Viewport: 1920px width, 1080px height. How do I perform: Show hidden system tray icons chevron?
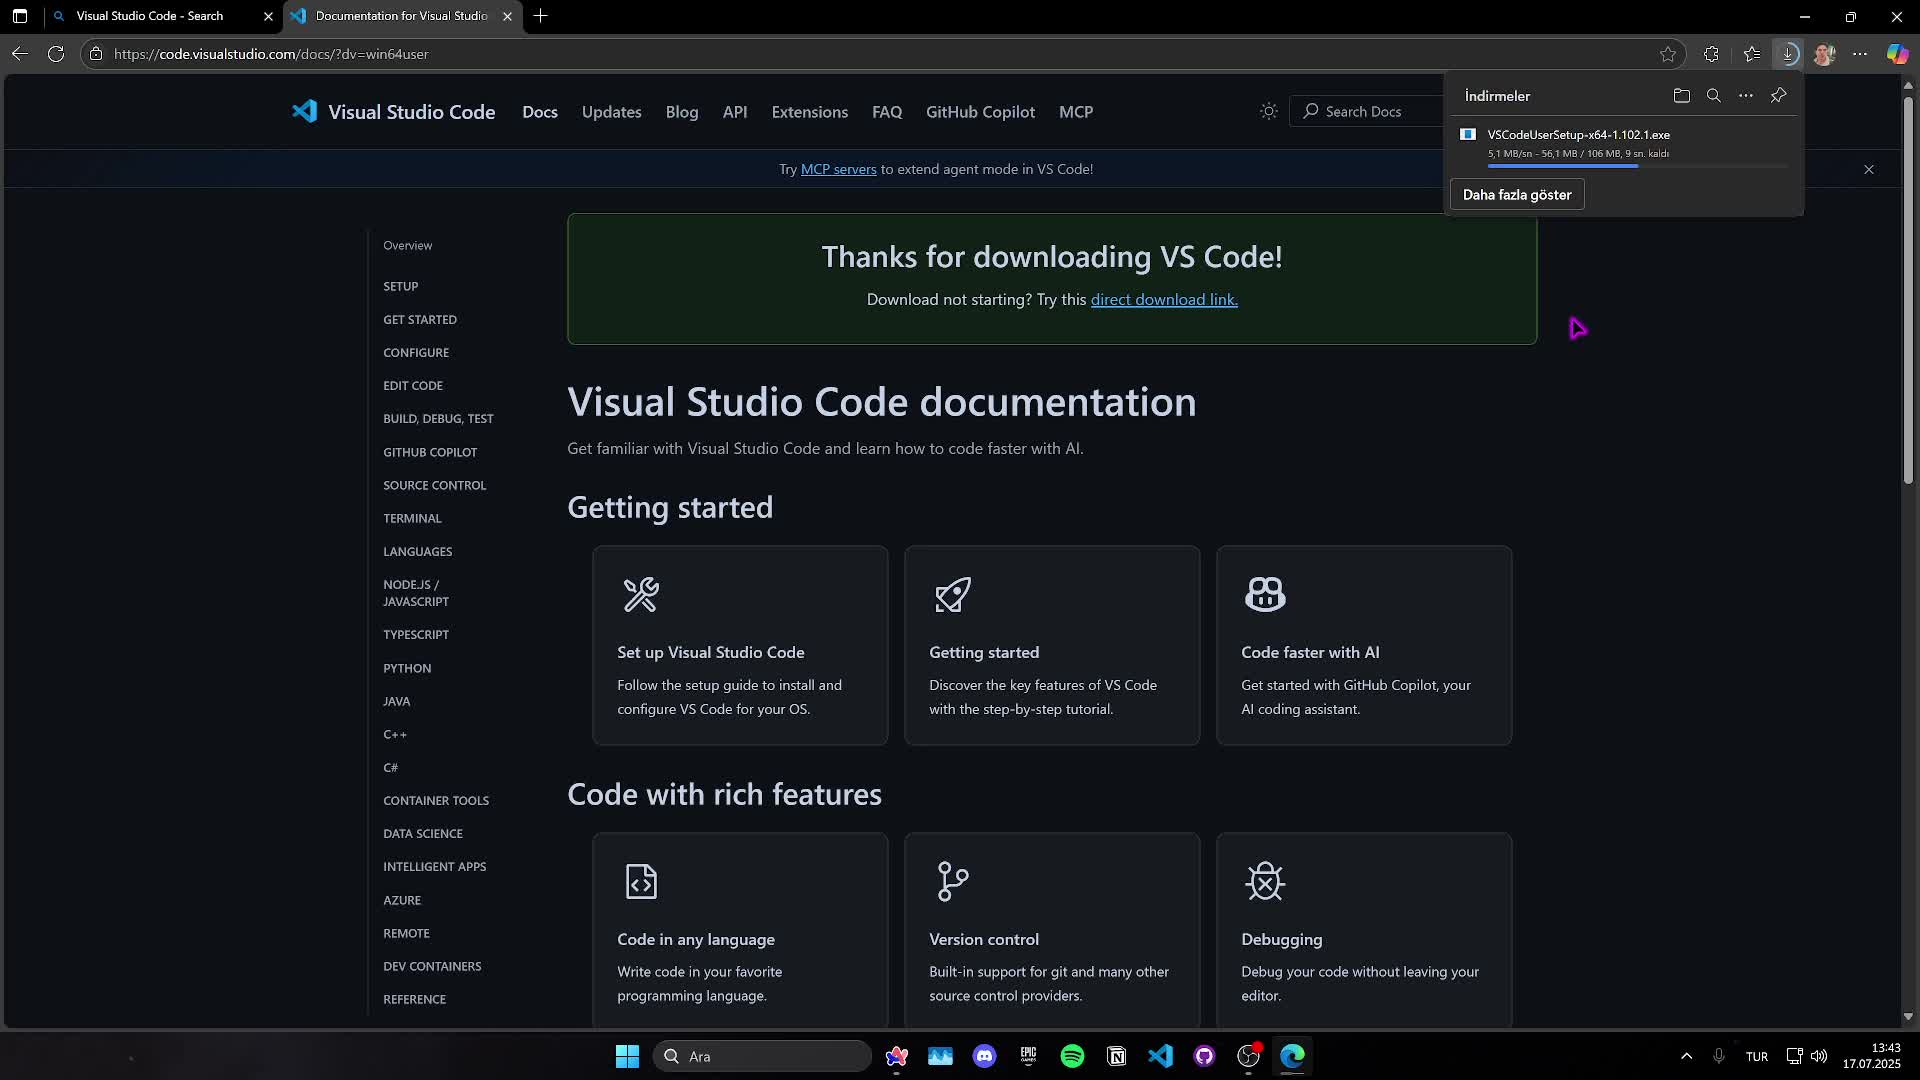point(1686,1056)
